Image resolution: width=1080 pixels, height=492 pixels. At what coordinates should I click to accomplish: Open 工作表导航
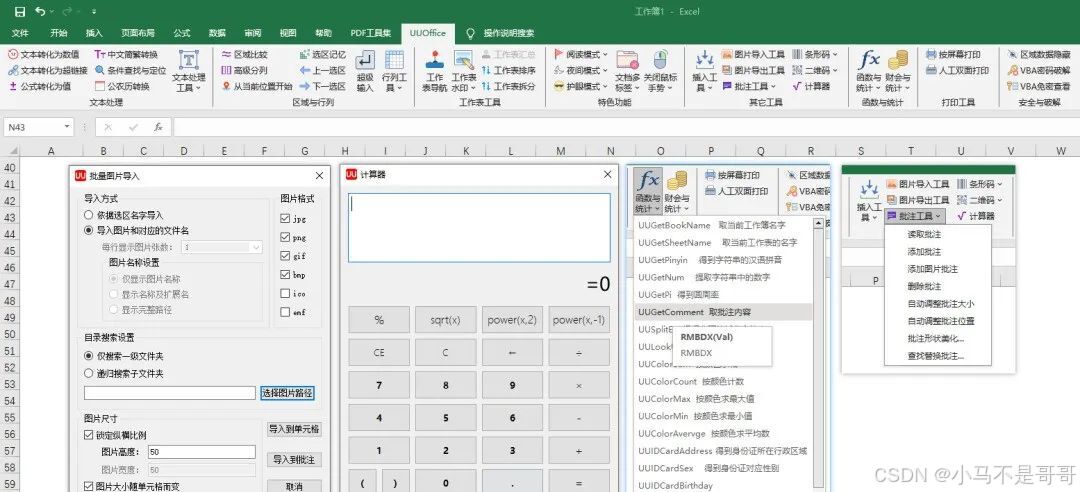click(435, 71)
